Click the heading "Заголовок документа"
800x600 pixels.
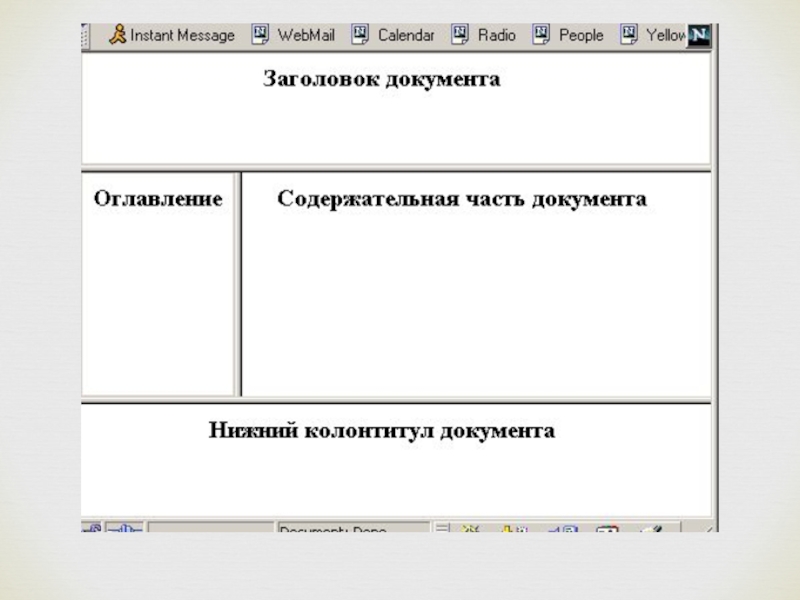point(382,79)
